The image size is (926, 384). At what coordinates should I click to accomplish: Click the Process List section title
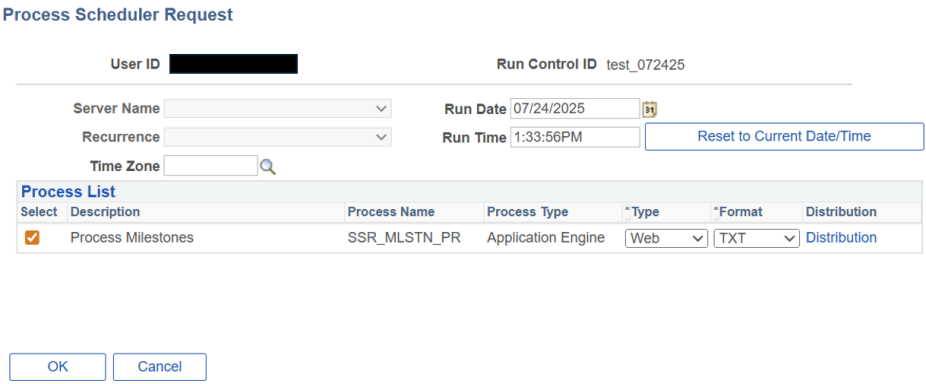(x=69, y=191)
